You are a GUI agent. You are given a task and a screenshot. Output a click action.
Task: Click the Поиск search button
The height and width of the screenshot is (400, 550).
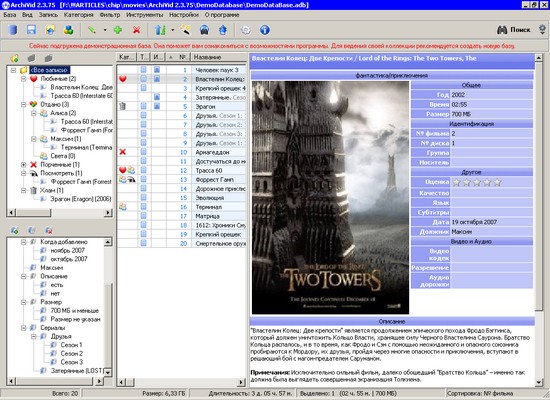click(x=514, y=30)
